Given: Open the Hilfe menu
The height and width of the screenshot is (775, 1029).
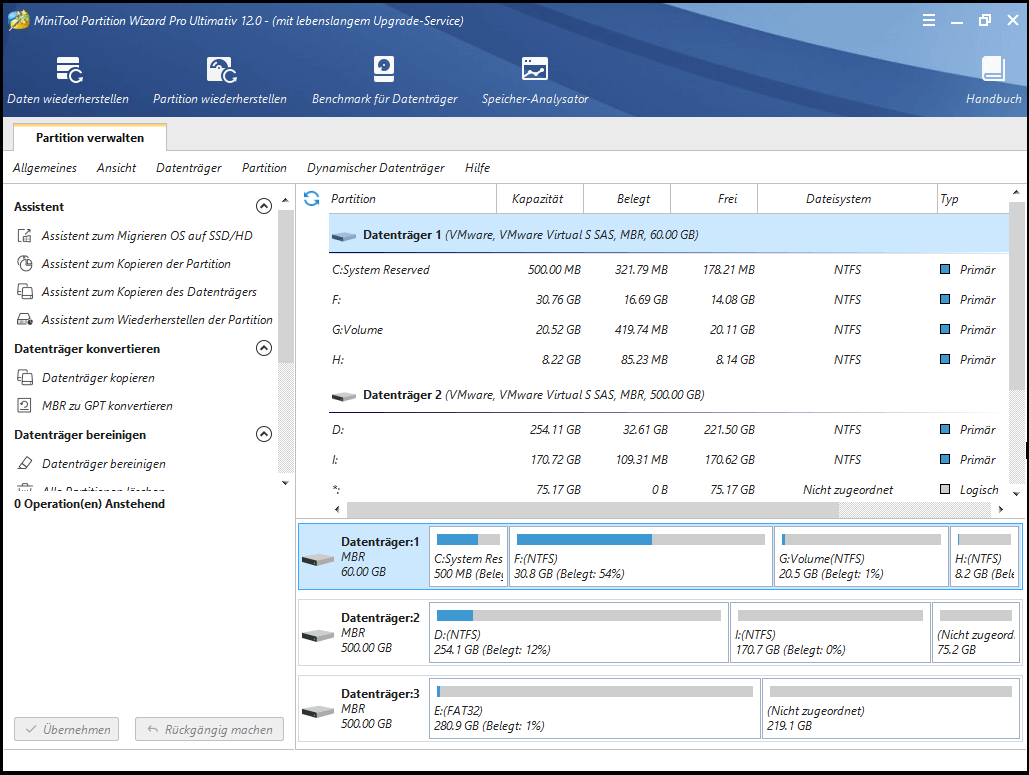Looking at the screenshot, I should (x=478, y=168).
